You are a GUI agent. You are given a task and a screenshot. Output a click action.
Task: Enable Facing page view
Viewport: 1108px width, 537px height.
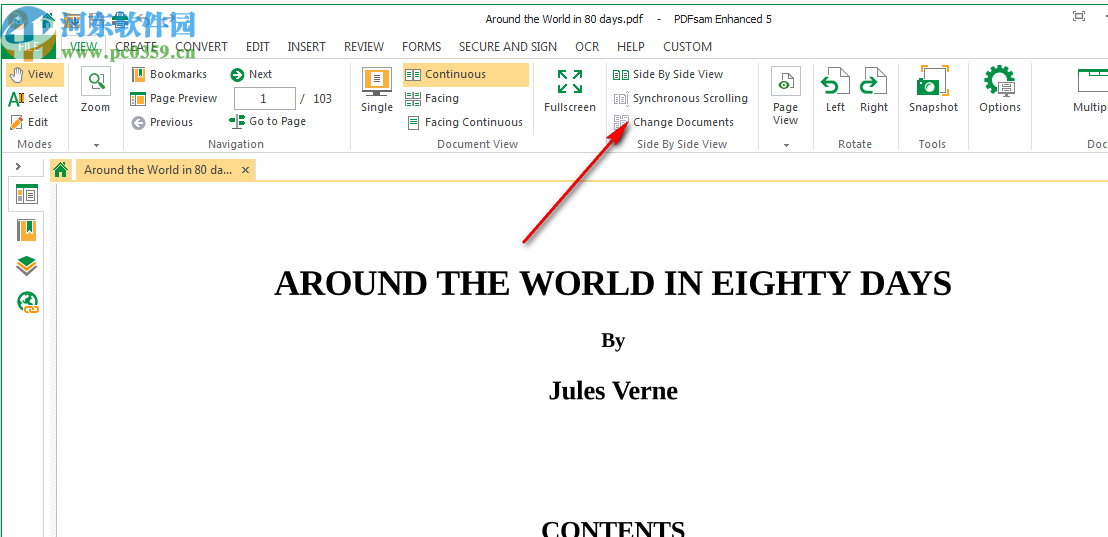coord(432,98)
